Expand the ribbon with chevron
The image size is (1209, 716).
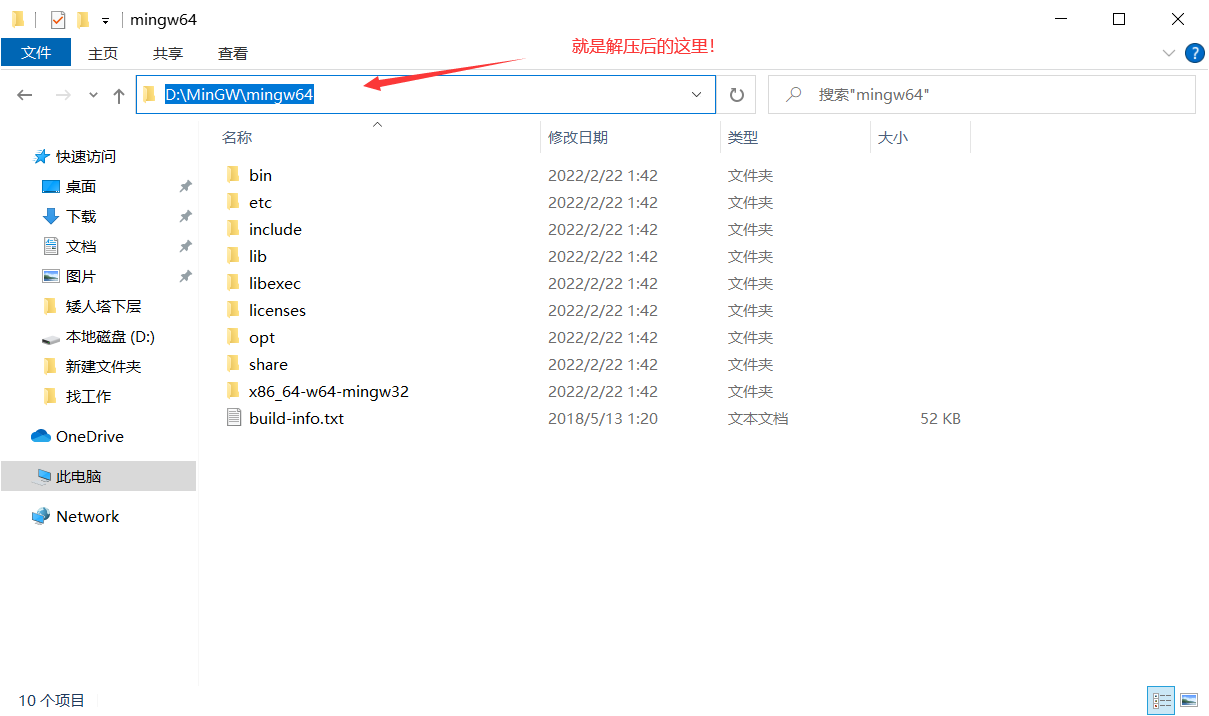tap(1169, 53)
